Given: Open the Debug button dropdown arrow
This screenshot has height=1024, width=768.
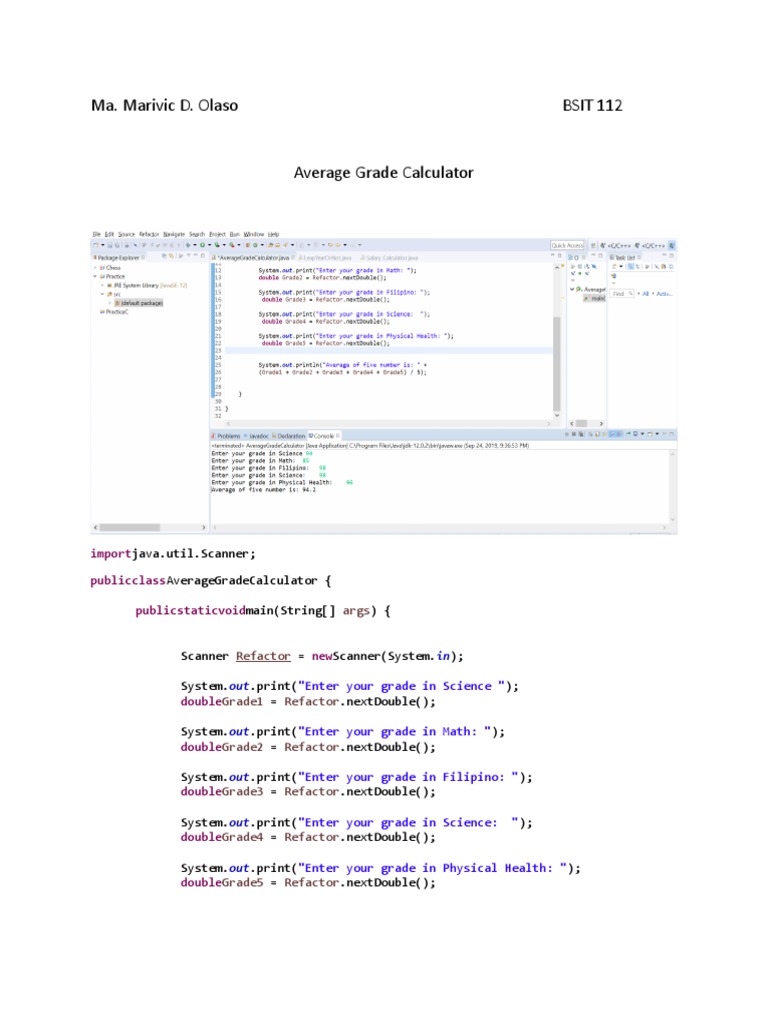Looking at the screenshot, I should pyautogui.click(x=195, y=245).
